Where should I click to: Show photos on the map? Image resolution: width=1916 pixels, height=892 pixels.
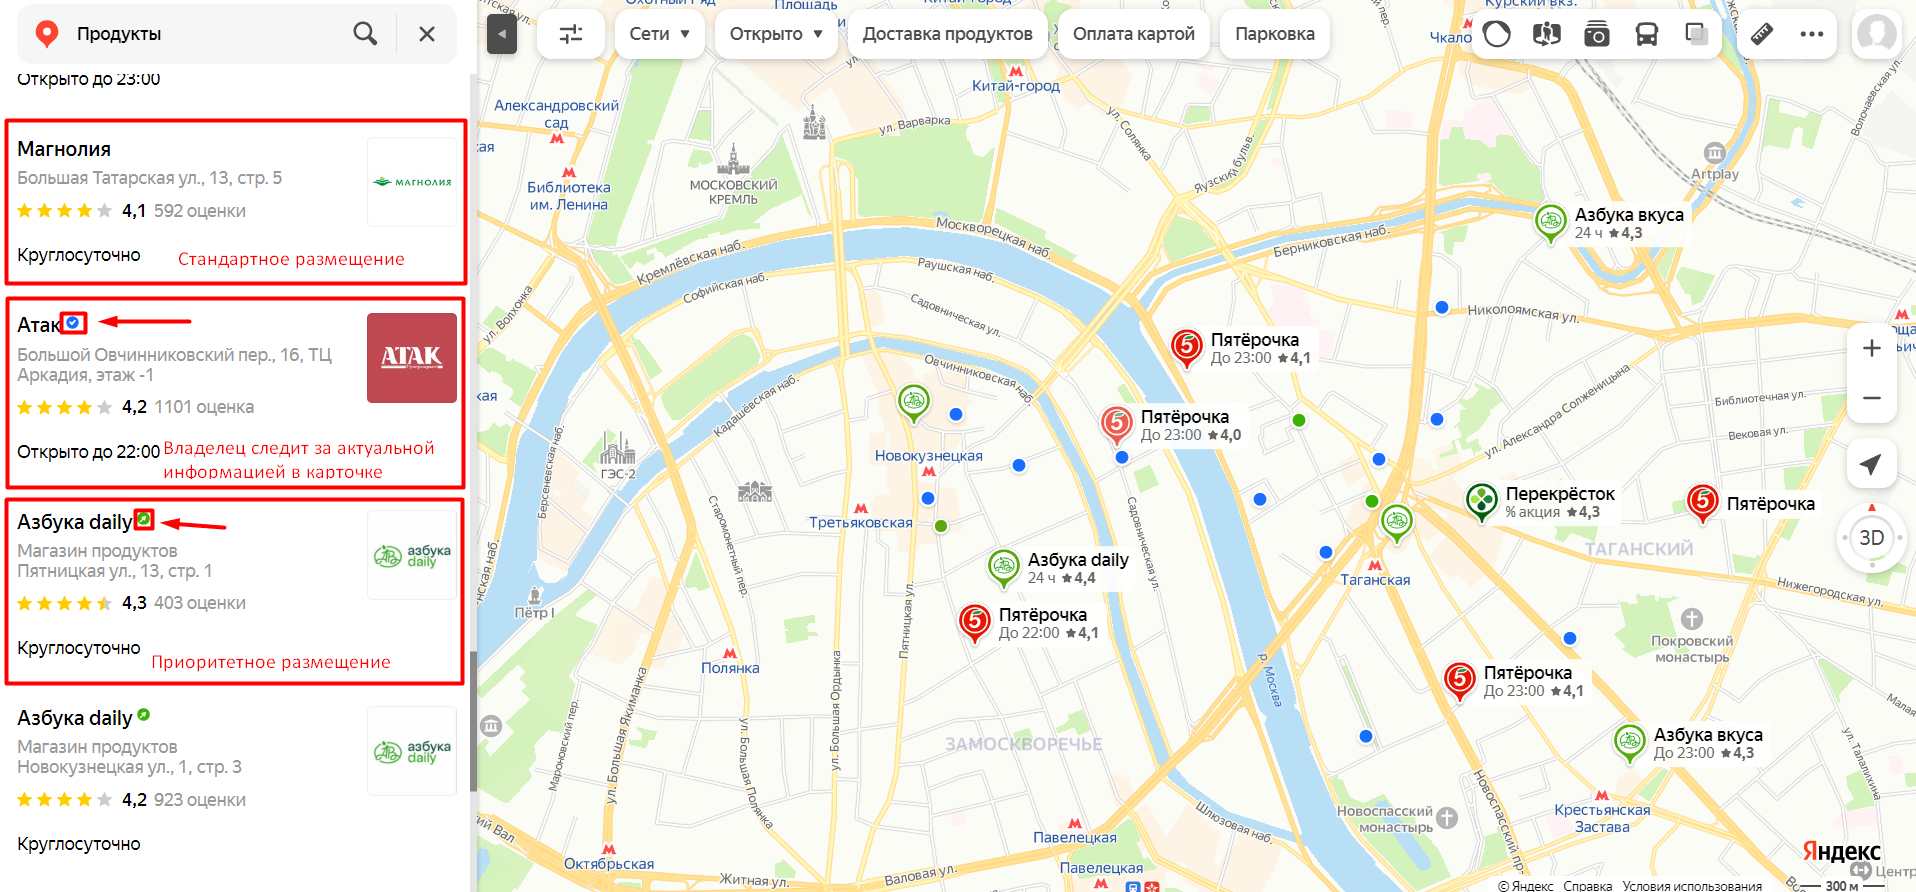pyautogui.click(x=1597, y=34)
